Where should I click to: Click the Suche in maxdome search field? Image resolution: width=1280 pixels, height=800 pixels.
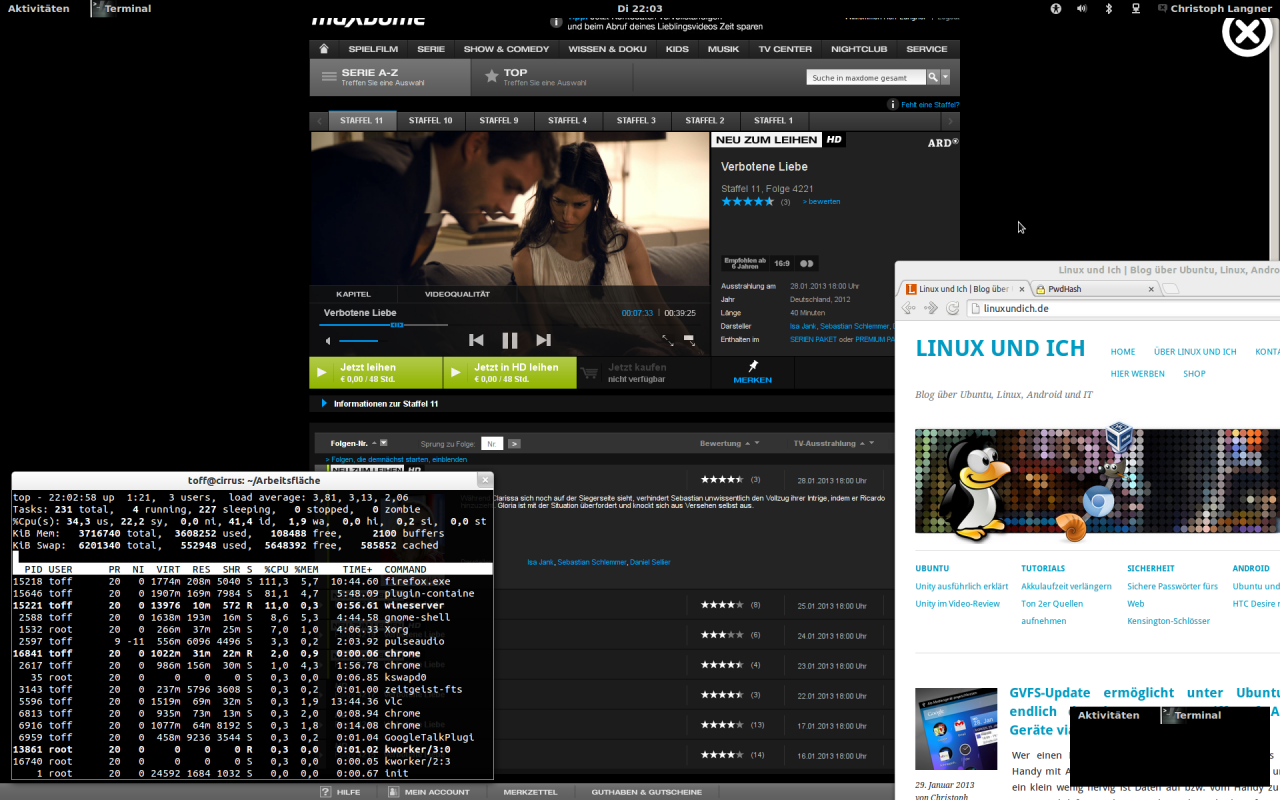pos(866,77)
